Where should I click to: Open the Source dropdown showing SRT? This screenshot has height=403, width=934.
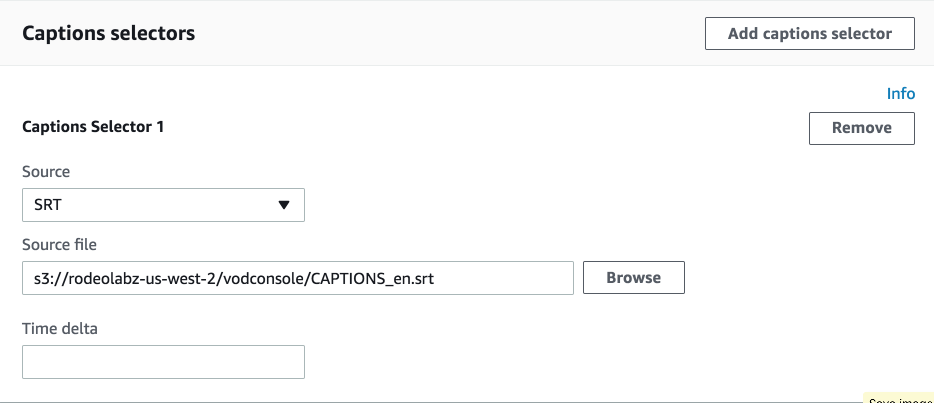[x=163, y=205]
